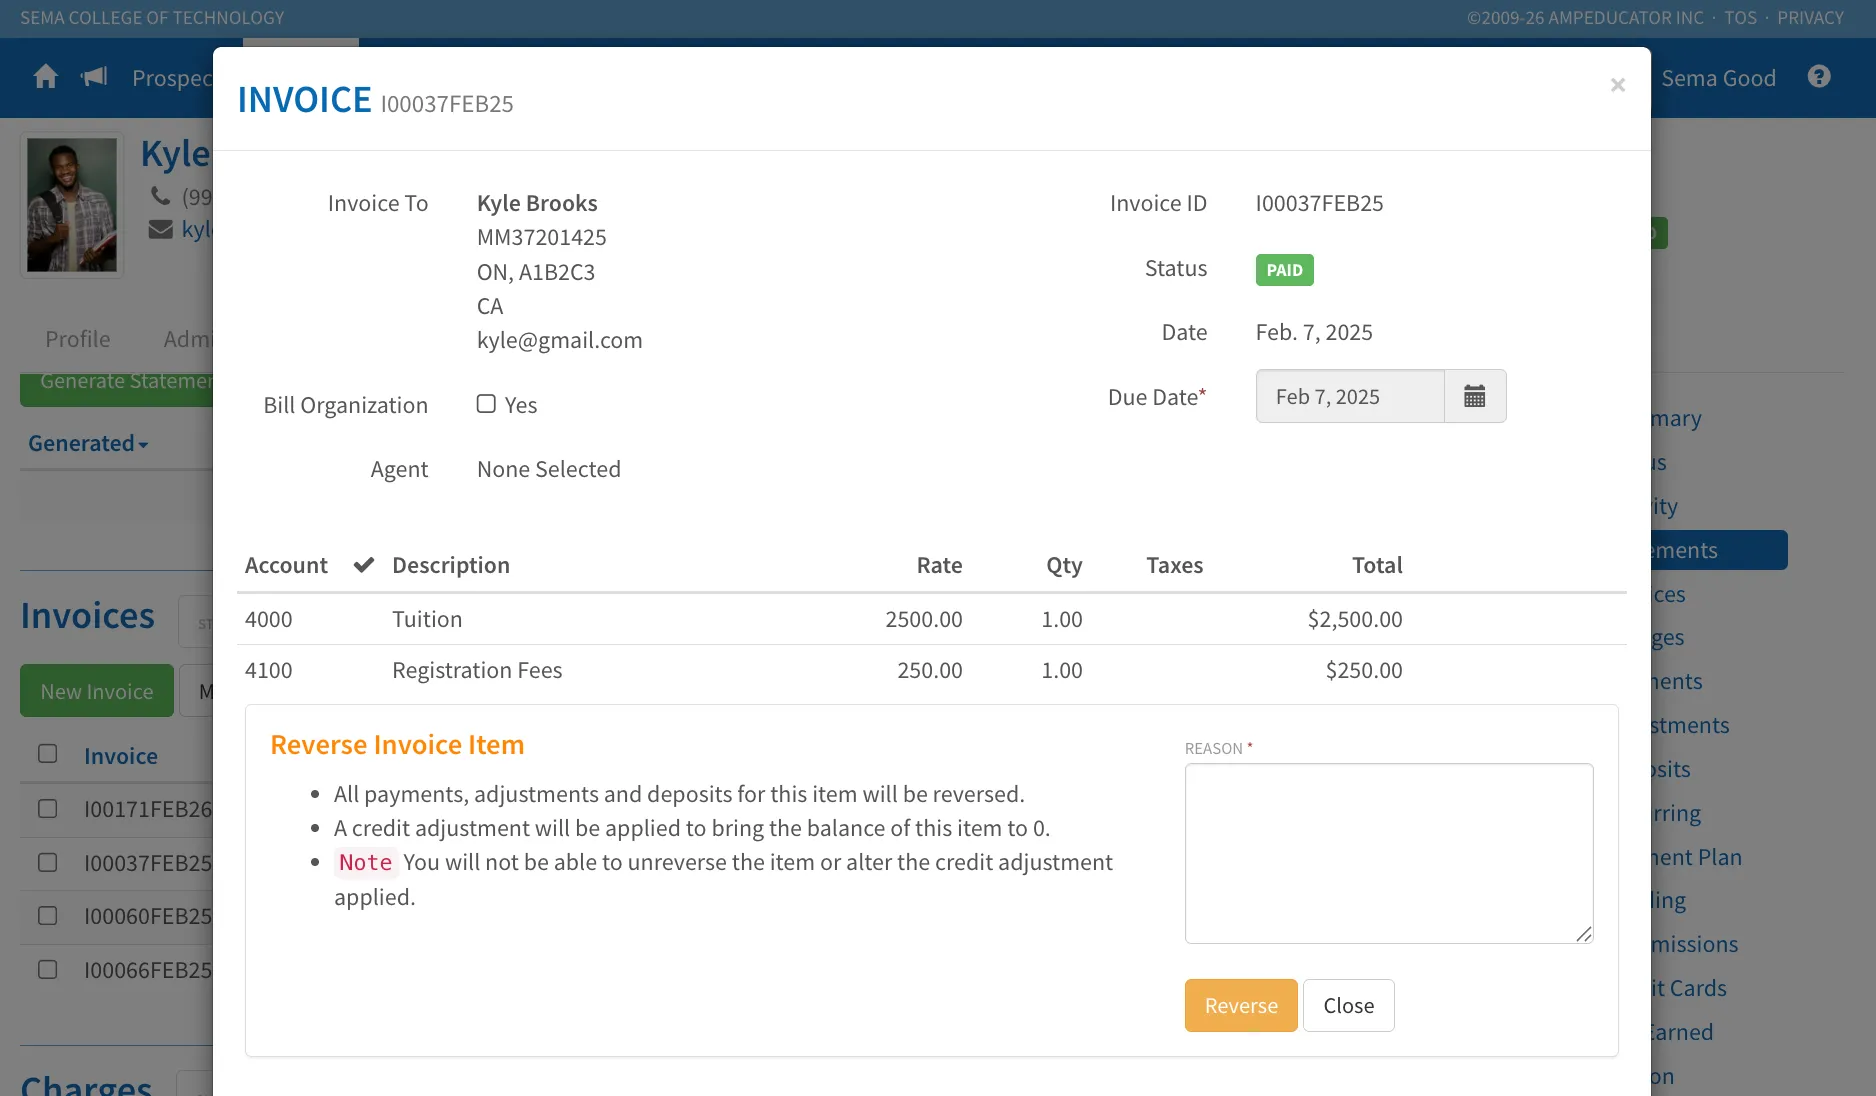Switch to the Profile tab
1876x1096 pixels.
78,339
